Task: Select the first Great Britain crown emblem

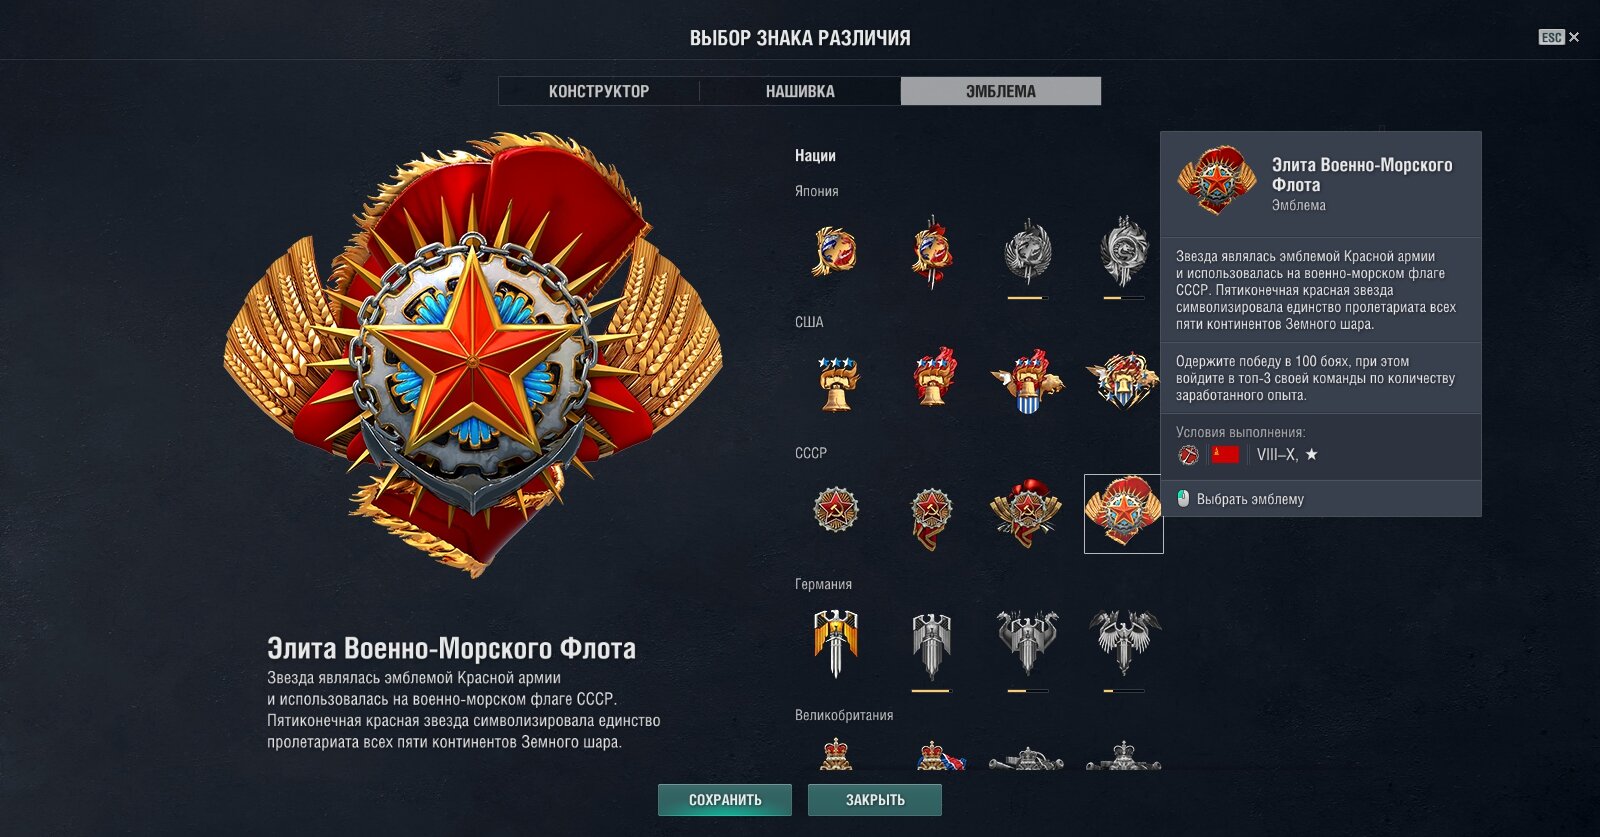Action: pos(835,754)
